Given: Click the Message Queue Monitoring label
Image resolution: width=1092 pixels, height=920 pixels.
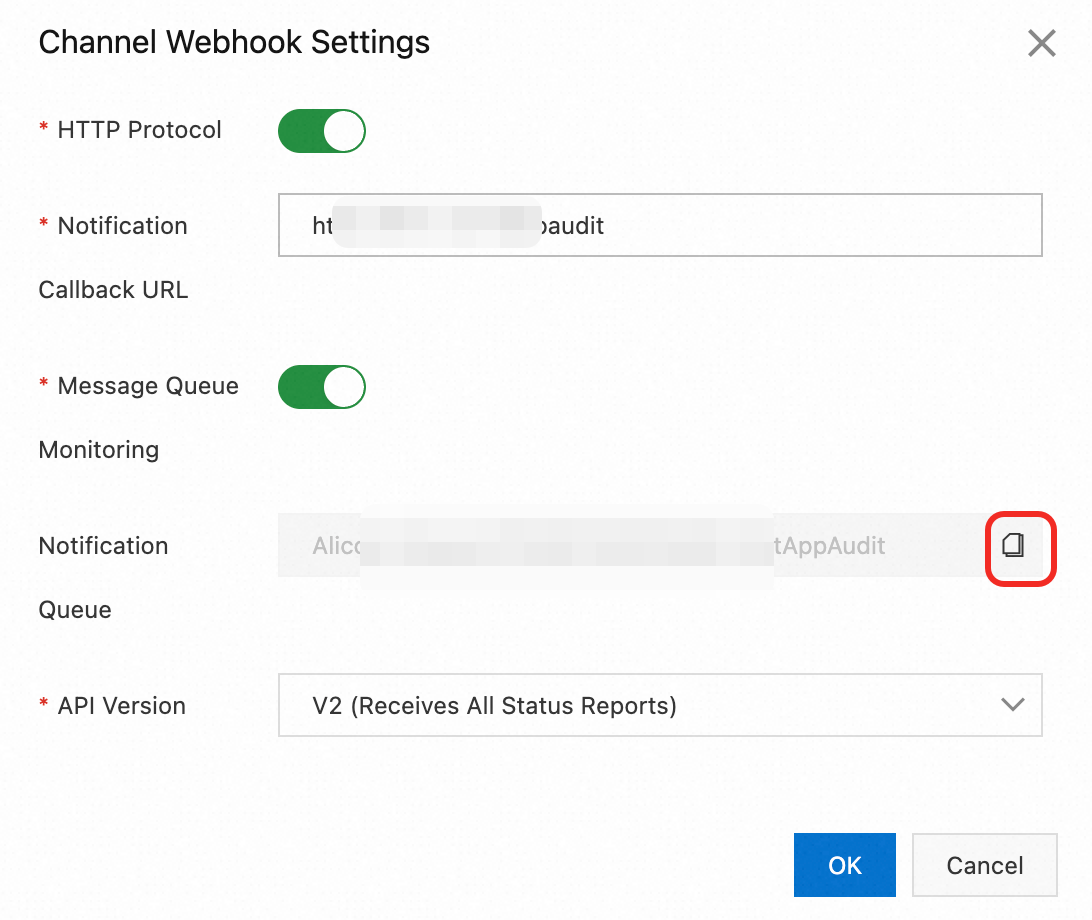Looking at the screenshot, I should point(138,417).
